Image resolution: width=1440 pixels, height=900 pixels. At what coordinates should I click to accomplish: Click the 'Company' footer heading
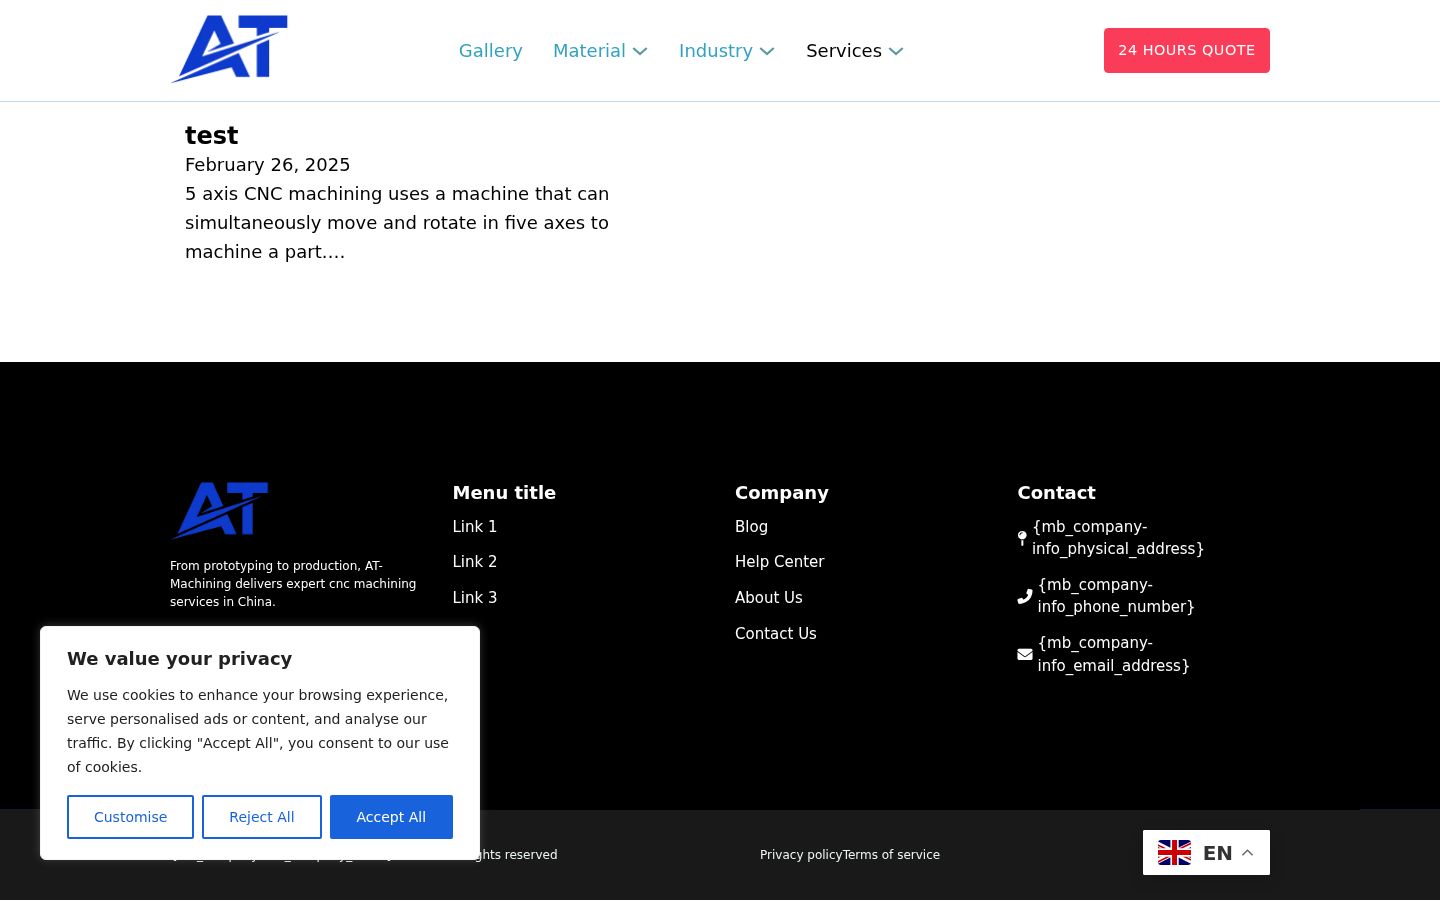tap(782, 493)
